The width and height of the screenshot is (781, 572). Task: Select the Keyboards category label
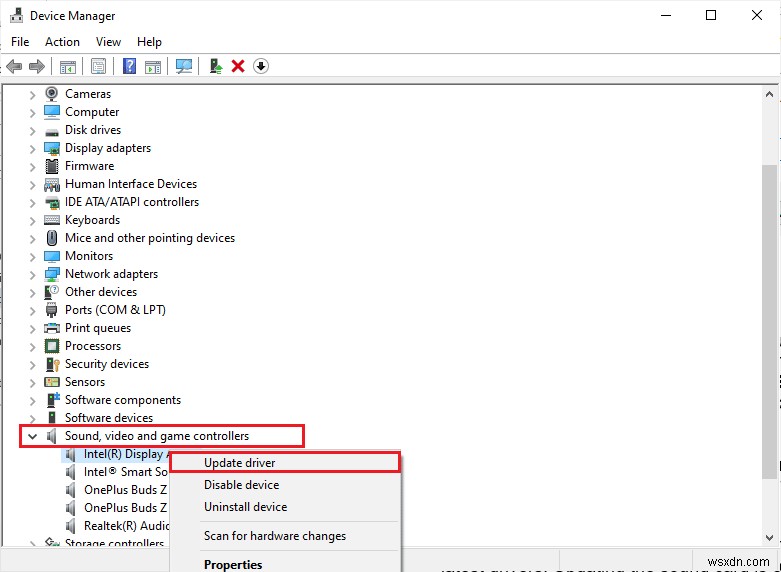(x=92, y=220)
